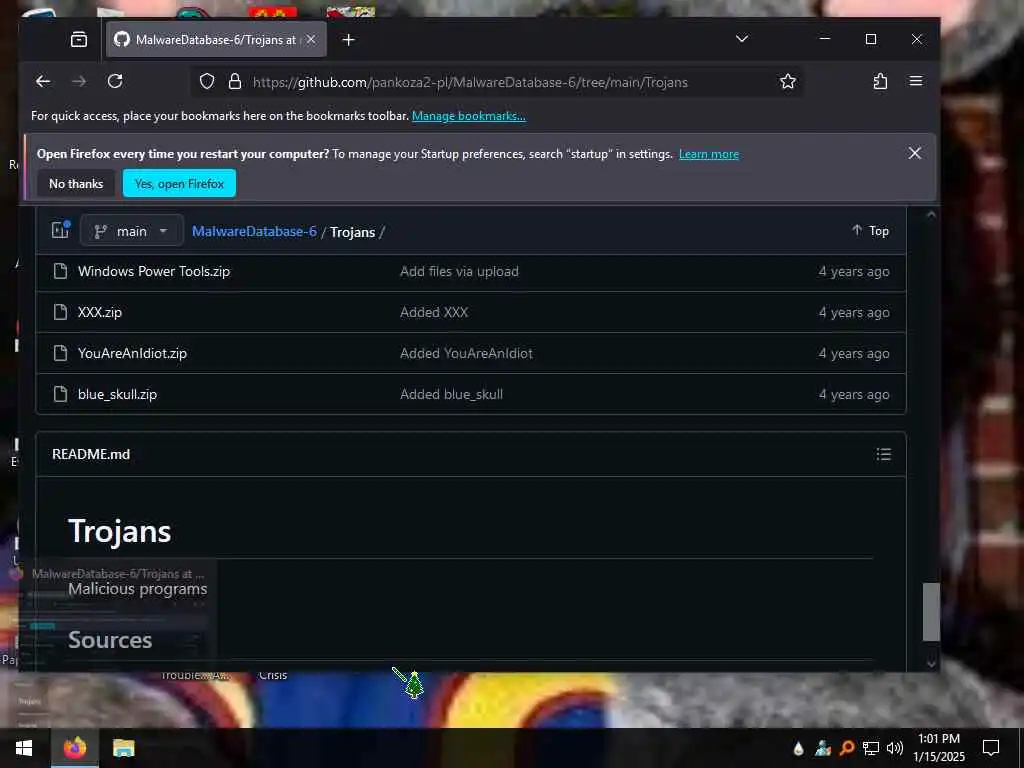
Task: Open the taskbar clock and date
Action: pyautogui.click(x=938, y=748)
